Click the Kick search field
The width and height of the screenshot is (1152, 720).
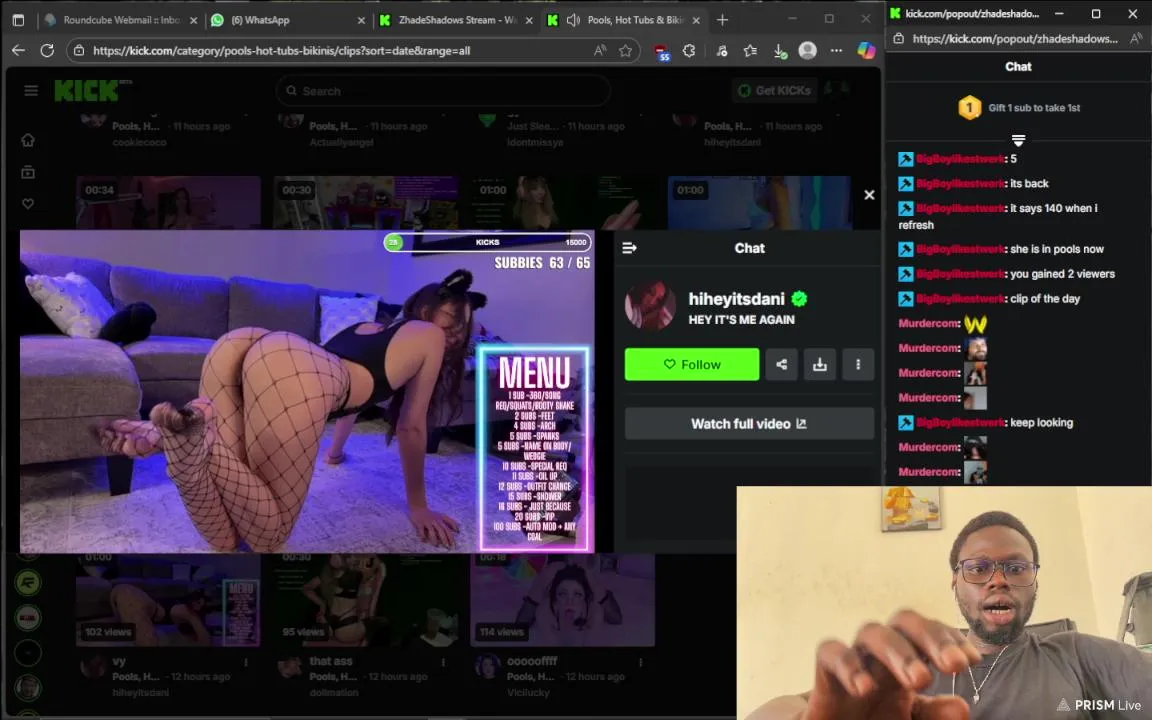pos(443,91)
